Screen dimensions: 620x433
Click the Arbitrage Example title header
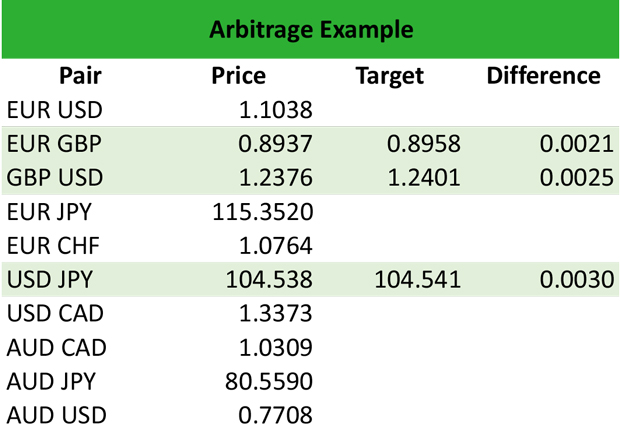(x=310, y=29)
